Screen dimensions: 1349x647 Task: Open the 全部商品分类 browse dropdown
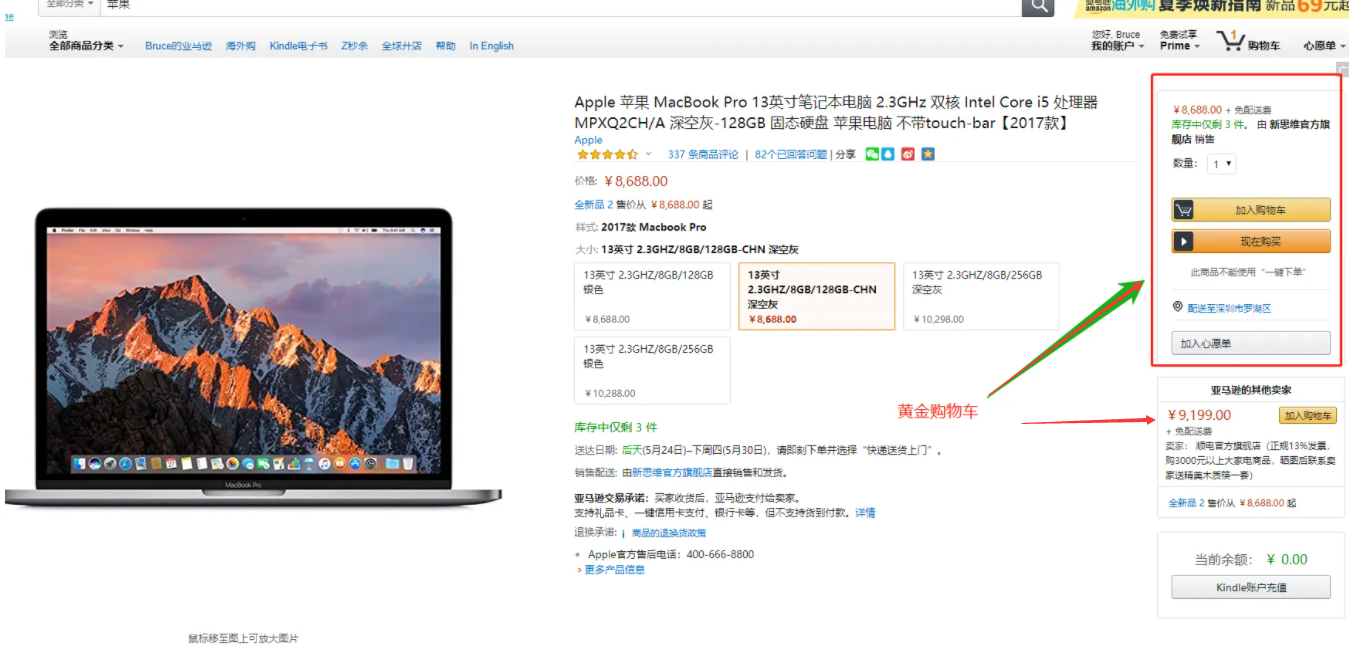(86, 46)
